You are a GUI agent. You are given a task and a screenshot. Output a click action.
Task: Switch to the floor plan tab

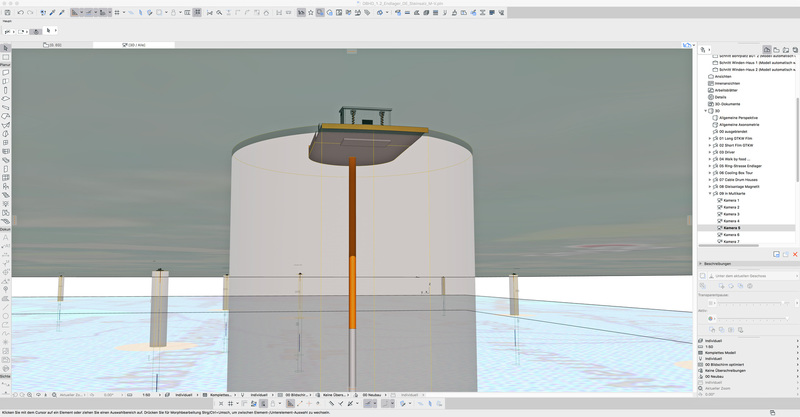point(52,45)
